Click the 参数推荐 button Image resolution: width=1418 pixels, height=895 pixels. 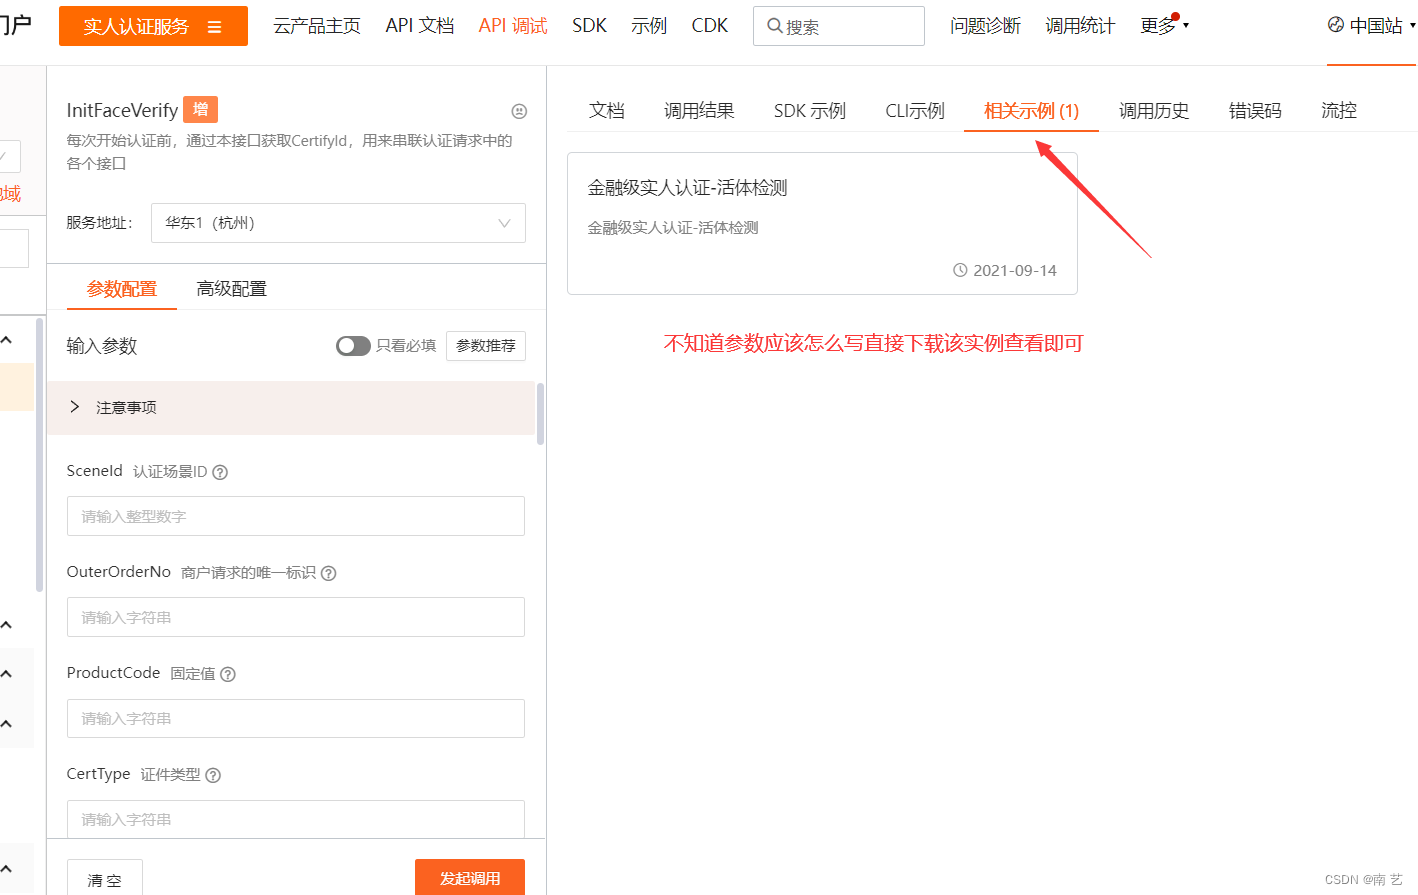pos(486,346)
